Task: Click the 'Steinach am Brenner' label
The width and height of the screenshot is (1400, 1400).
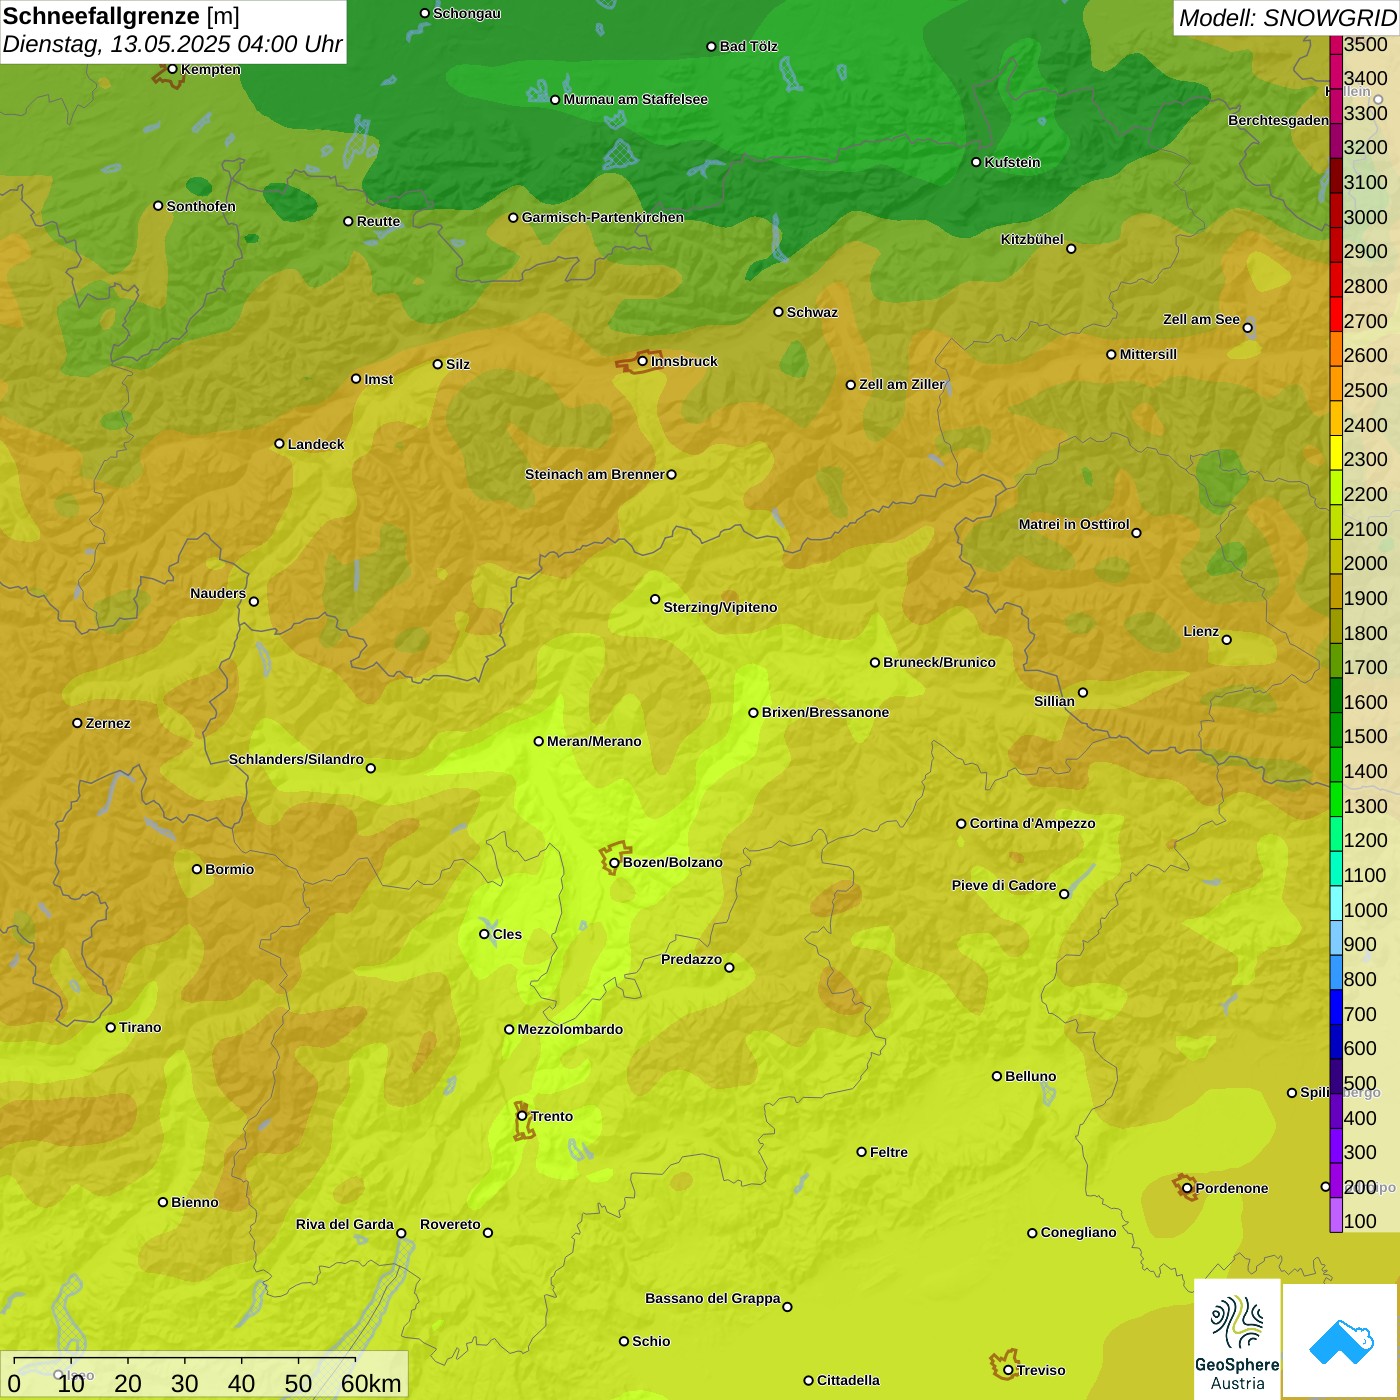Action: click(595, 474)
